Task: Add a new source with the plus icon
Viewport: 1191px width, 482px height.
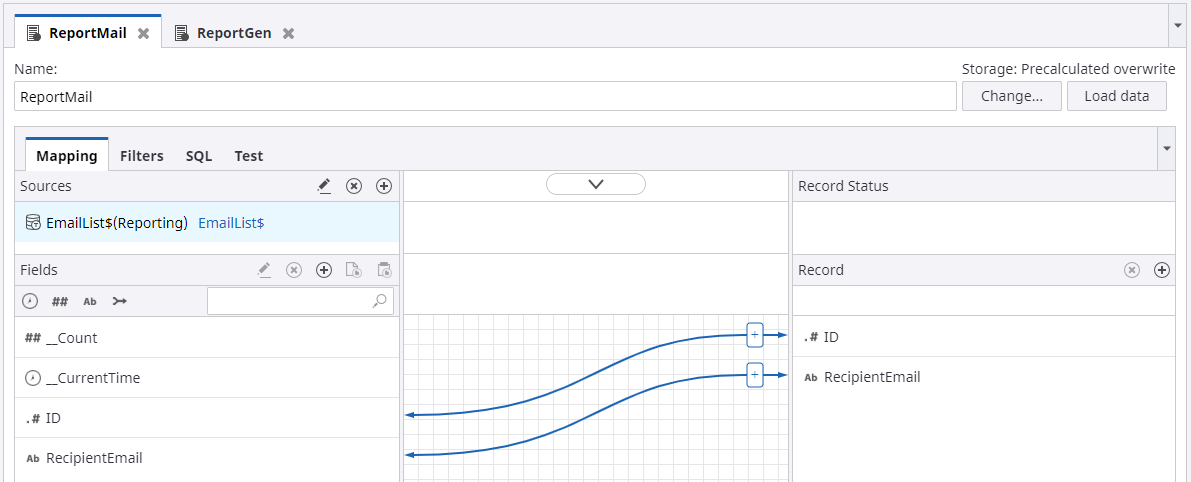Action: pyautogui.click(x=384, y=186)
